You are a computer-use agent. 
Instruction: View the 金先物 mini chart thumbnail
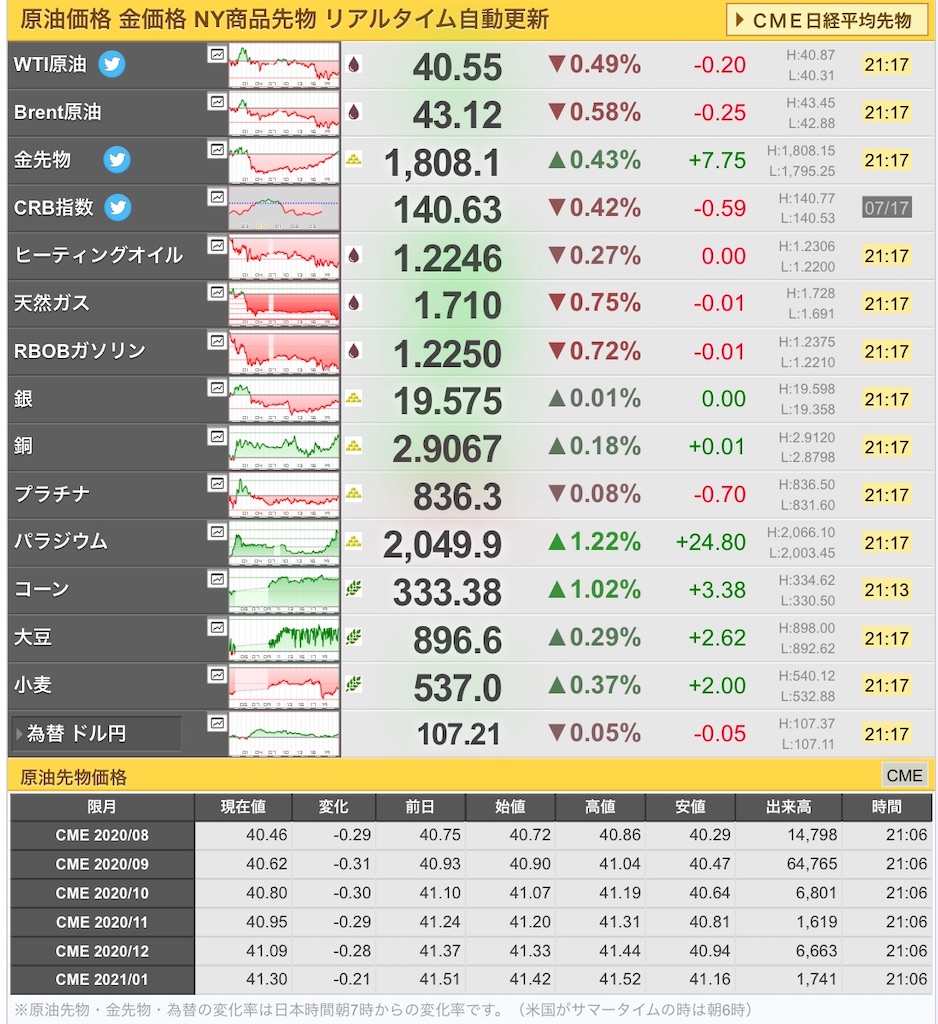tap(284, 160)
